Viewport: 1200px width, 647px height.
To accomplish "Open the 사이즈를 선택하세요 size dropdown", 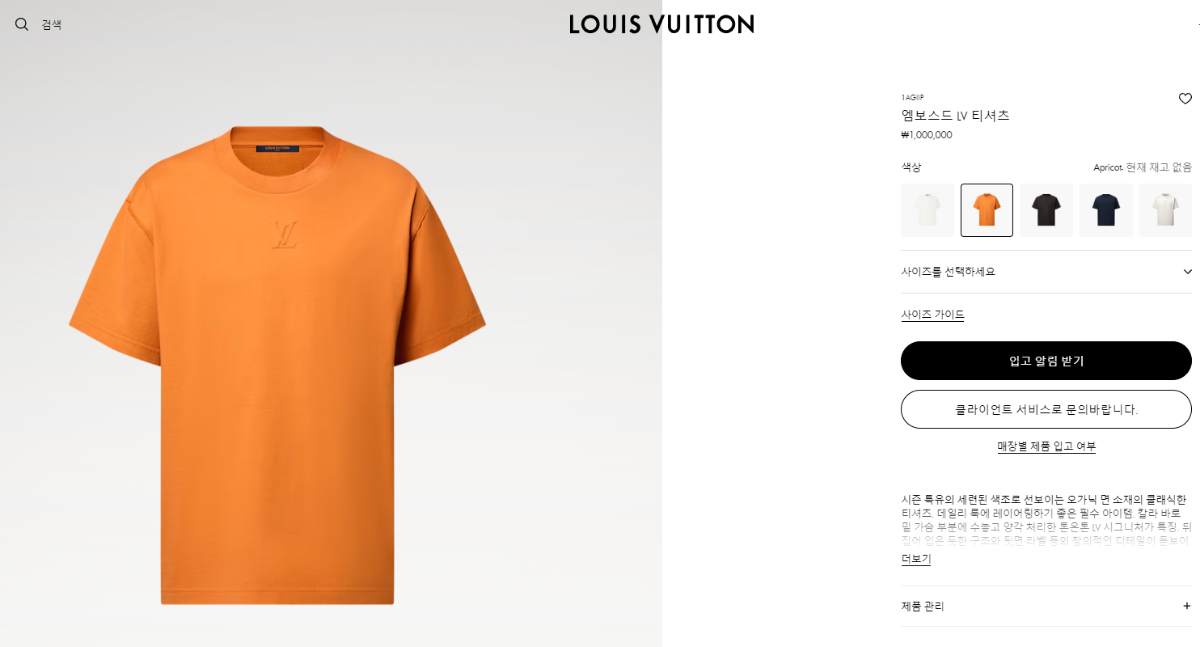I will [x=1046, y=272].
